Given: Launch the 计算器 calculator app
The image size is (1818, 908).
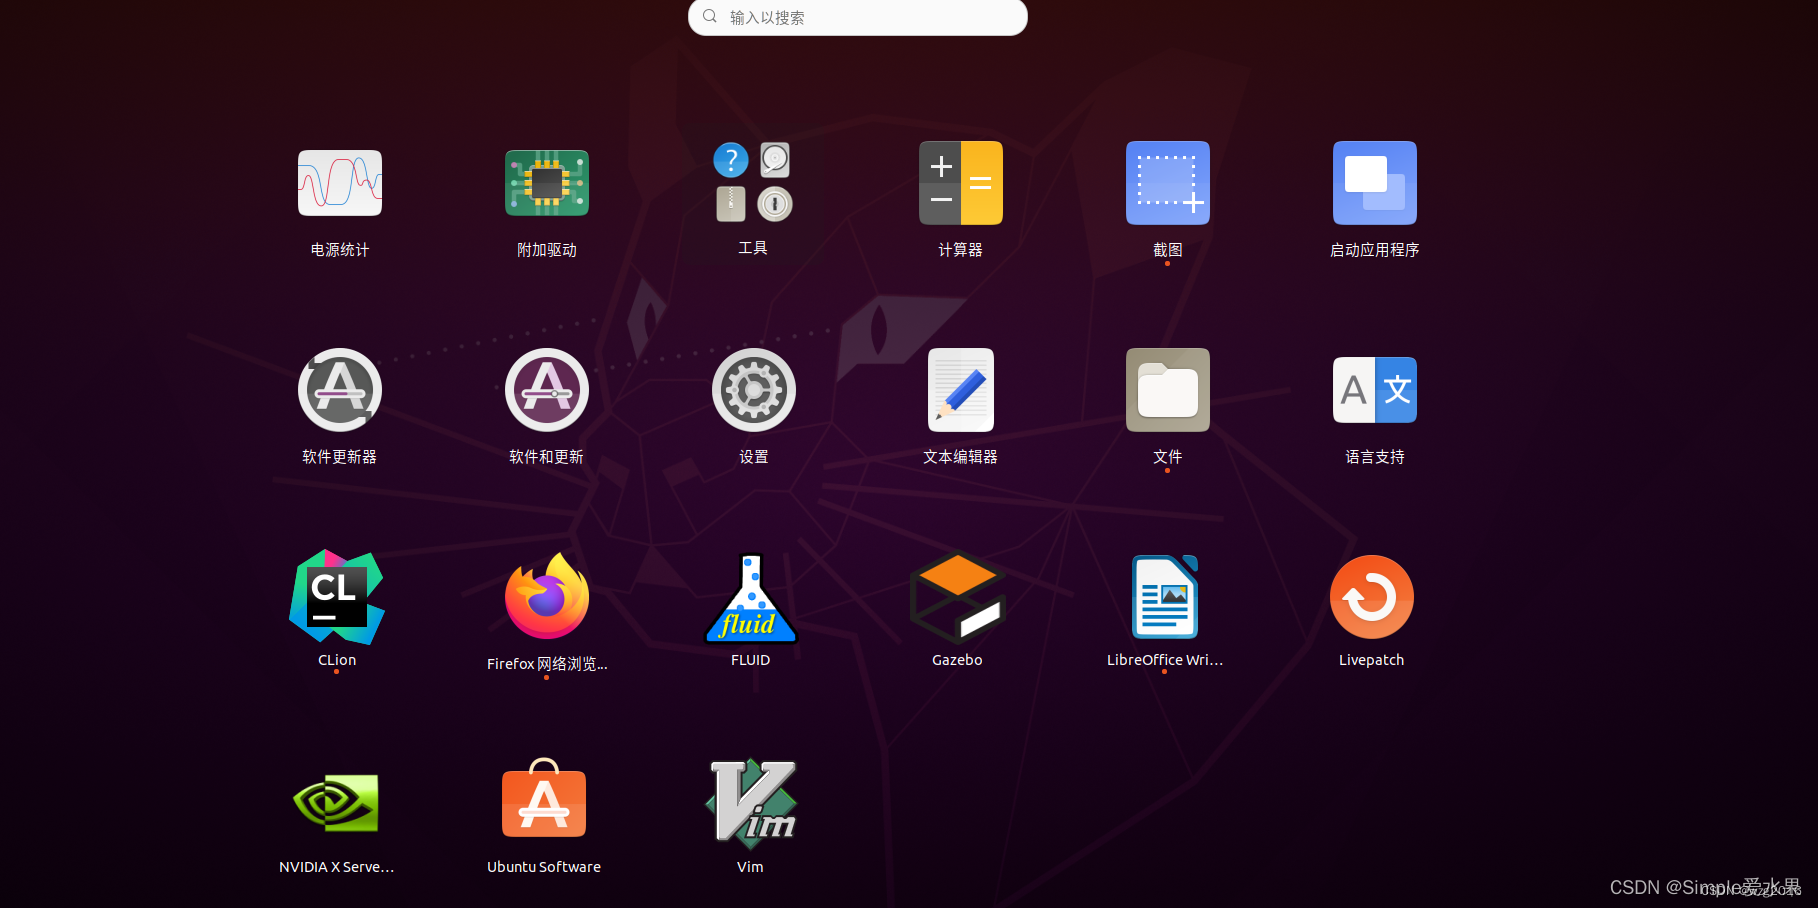Looking at the screenshot, I should point(960,183).
